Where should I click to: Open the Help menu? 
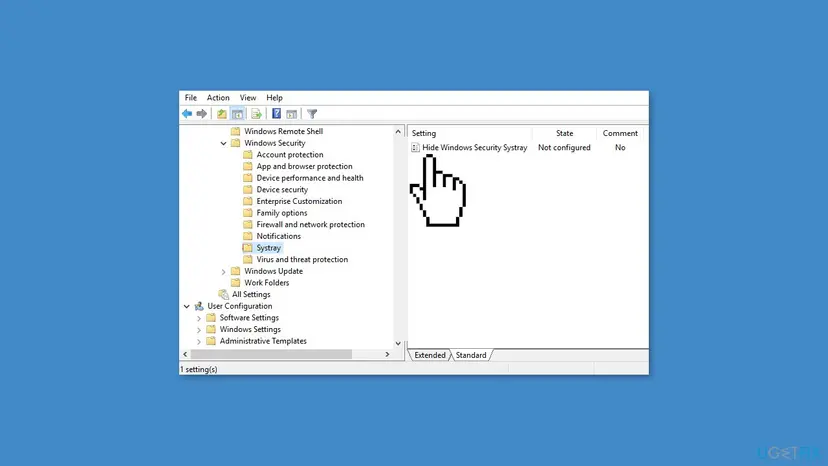tap(274, 98)
